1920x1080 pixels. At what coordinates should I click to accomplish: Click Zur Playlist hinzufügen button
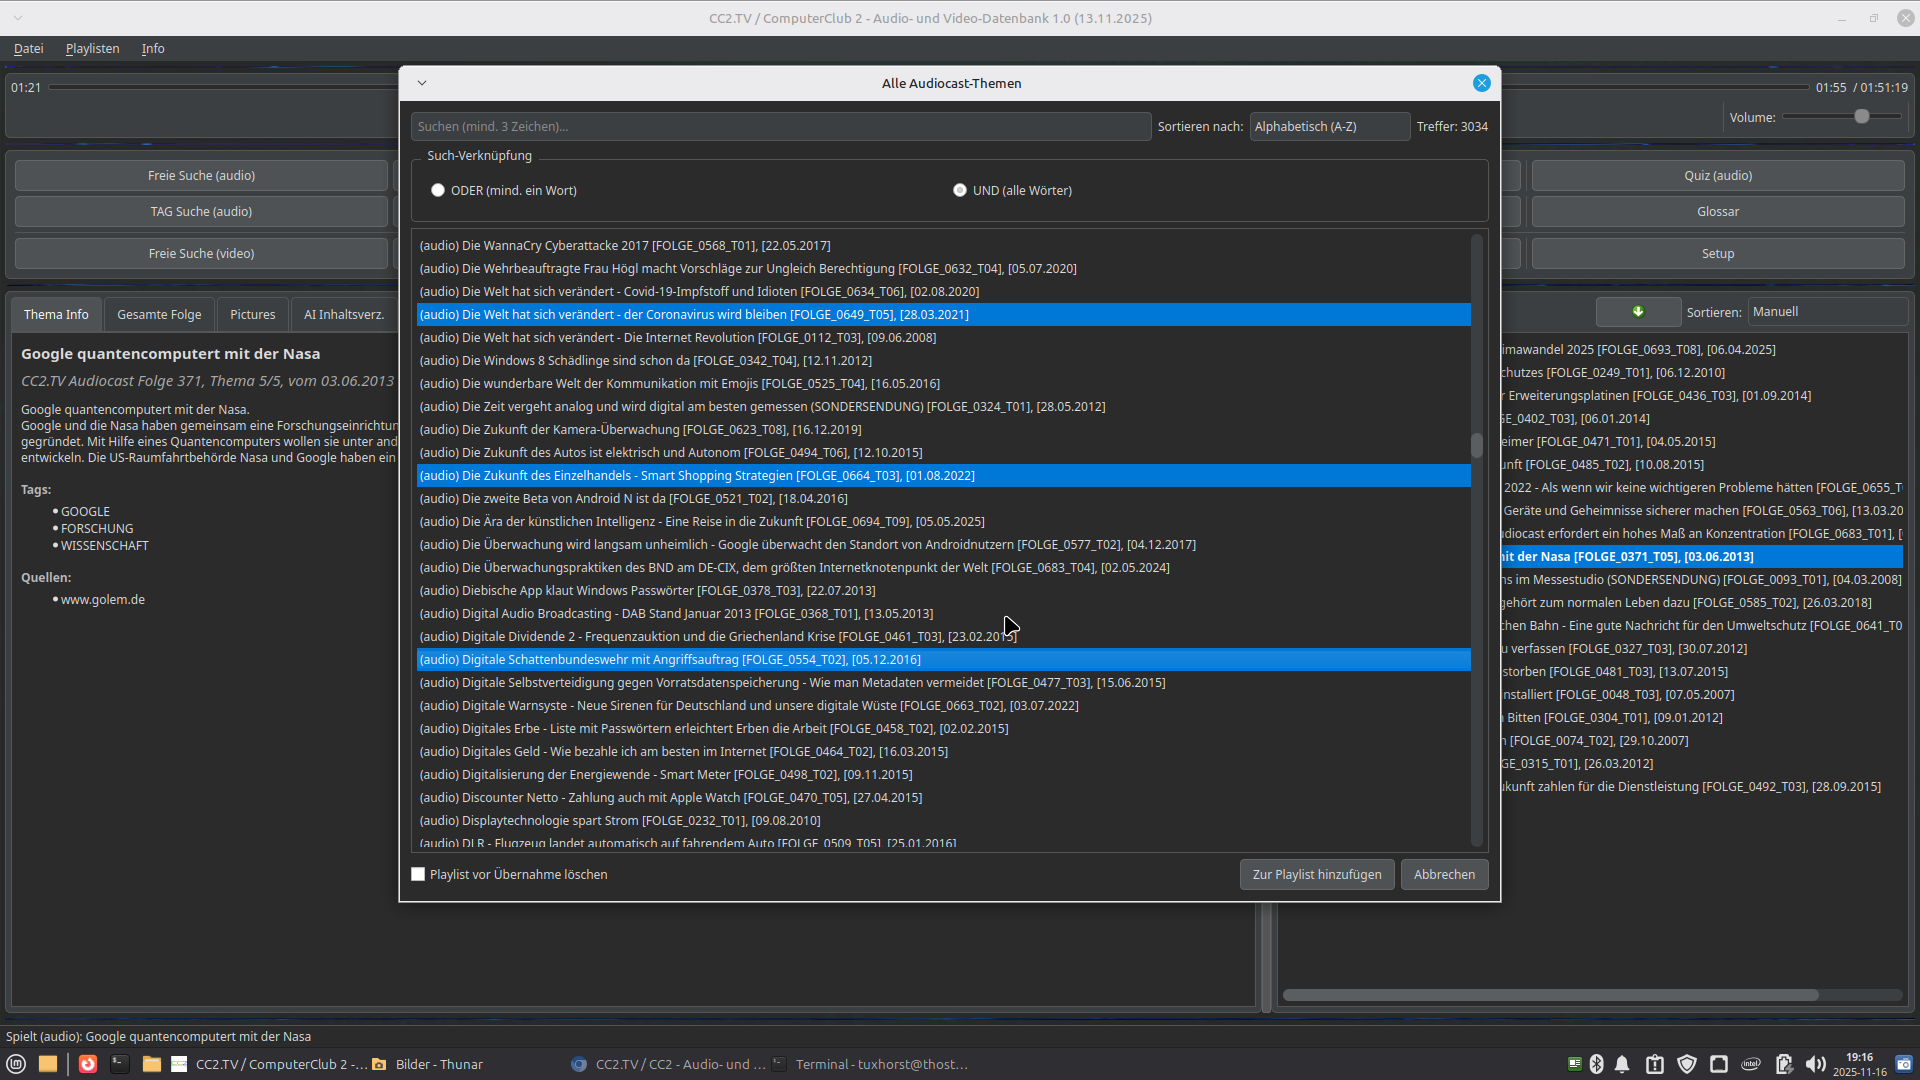[1316, 874]
